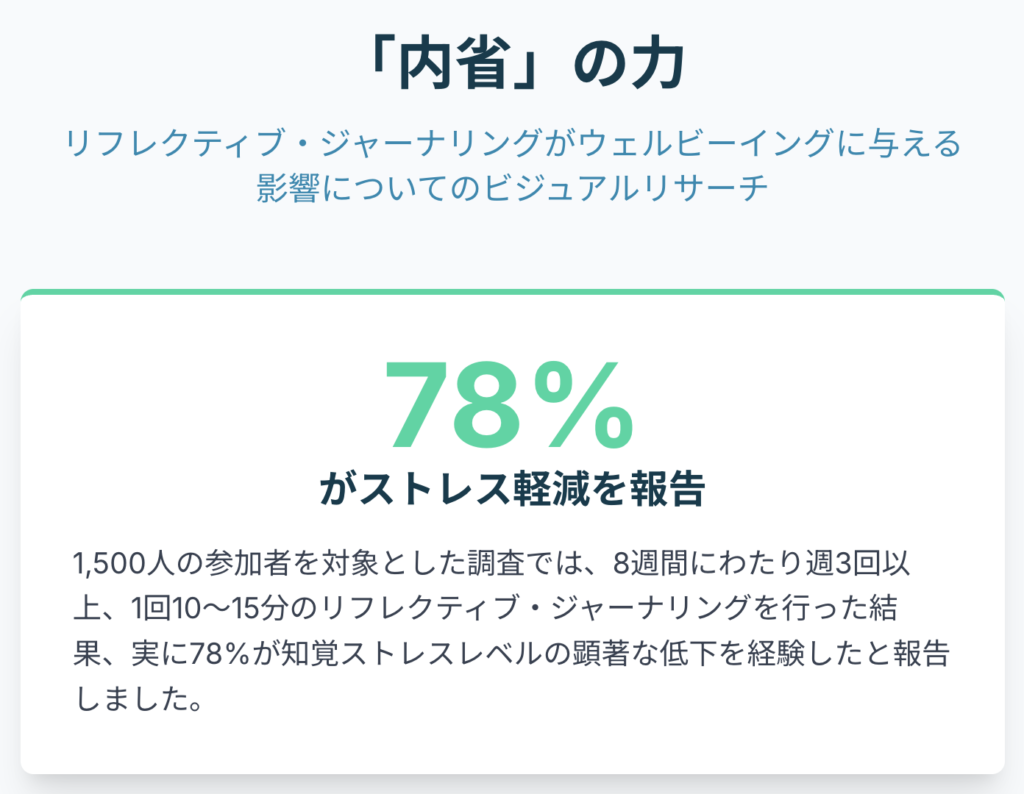The height and width of the screenshot is (794, 1024).
Task: Click the subtitle's second line starting with 影響
Action: pos(512,189)
